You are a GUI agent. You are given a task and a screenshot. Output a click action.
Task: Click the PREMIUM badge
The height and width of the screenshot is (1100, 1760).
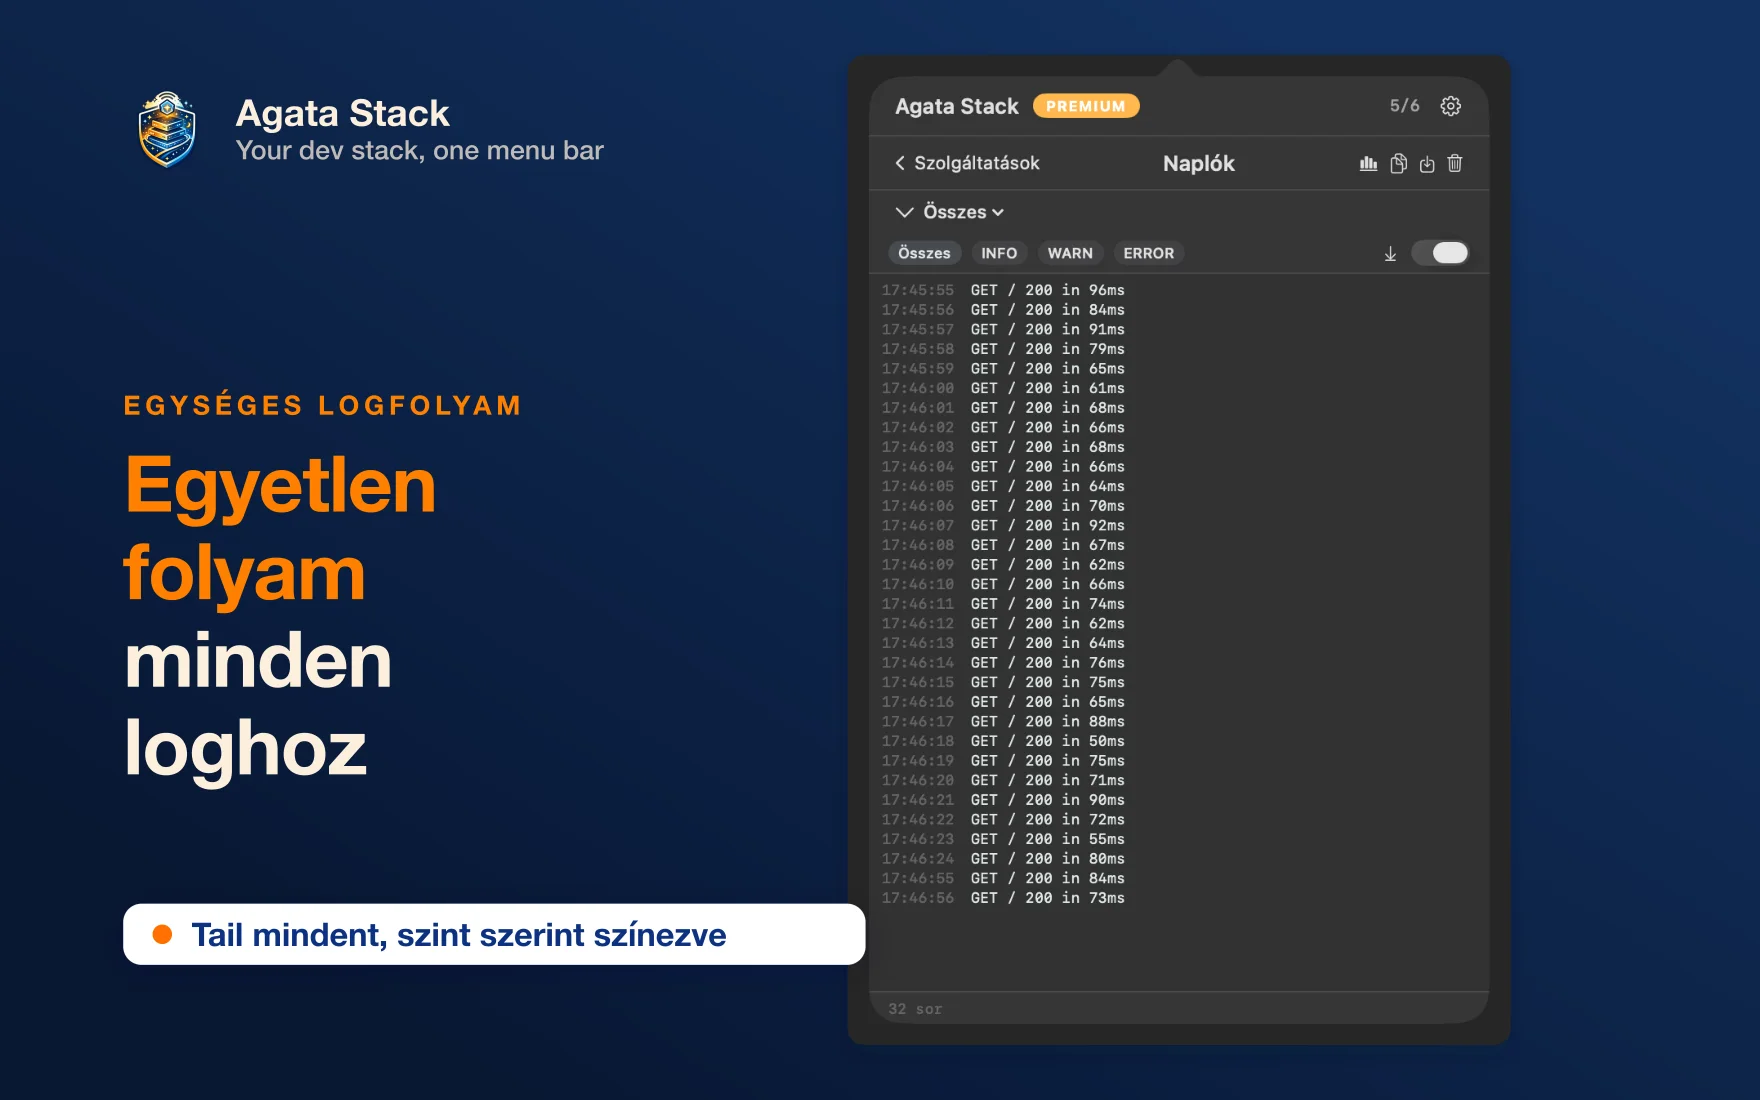[1086, 106]
